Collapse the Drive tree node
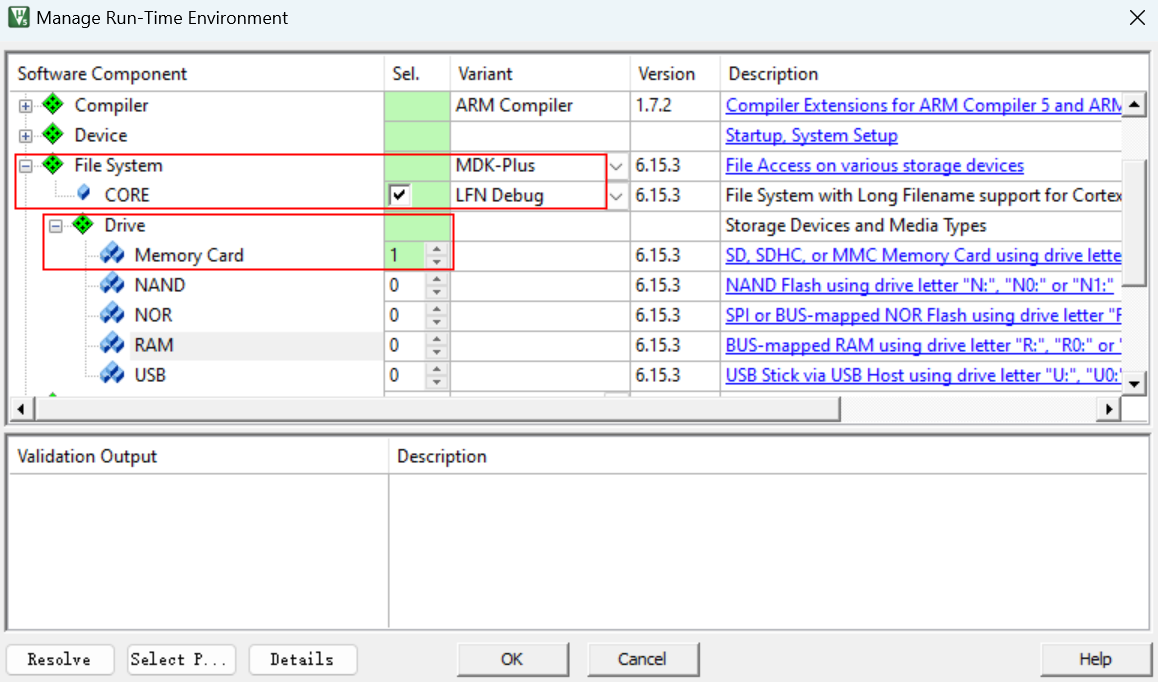Viewport: 1158px width, 682px height. tap(56, 226)
